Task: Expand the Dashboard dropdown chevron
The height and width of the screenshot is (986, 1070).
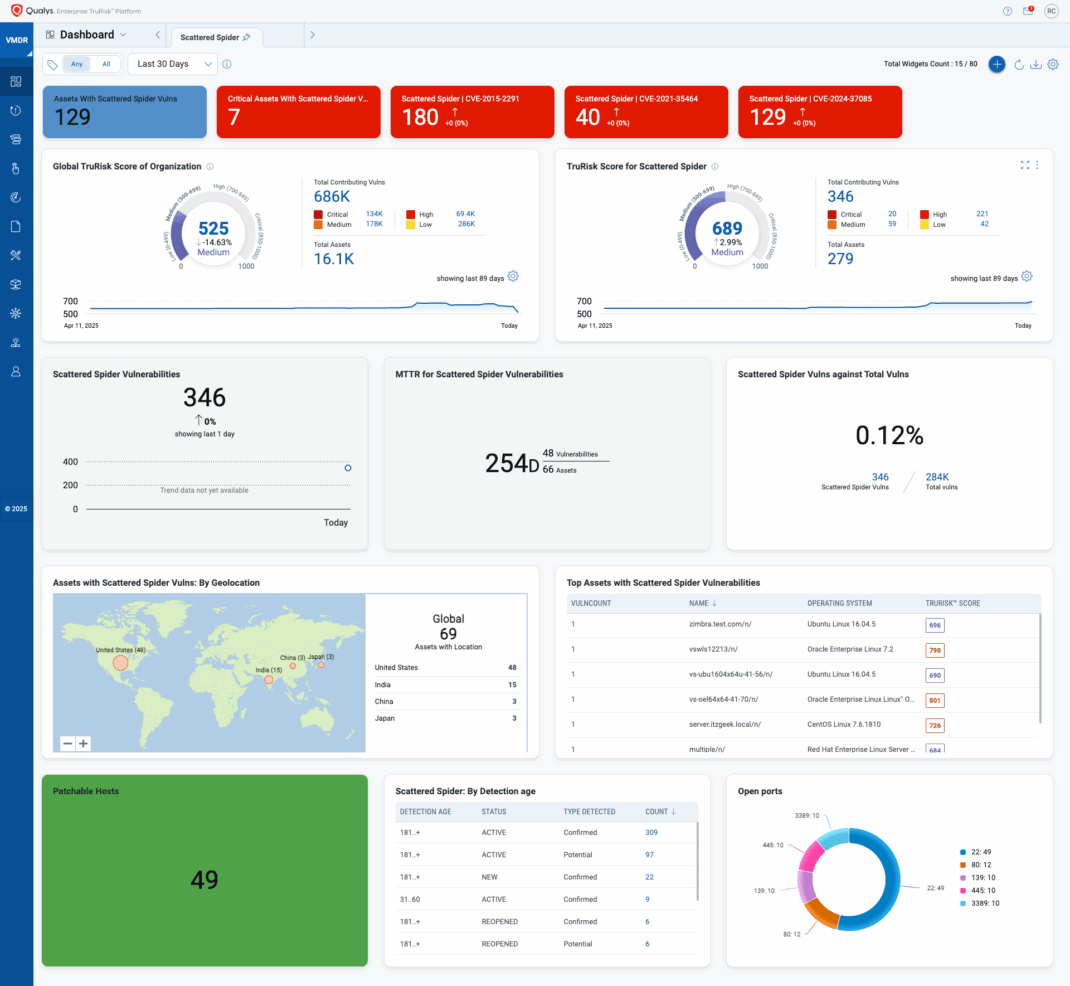Action: click(x=124, y=35)
